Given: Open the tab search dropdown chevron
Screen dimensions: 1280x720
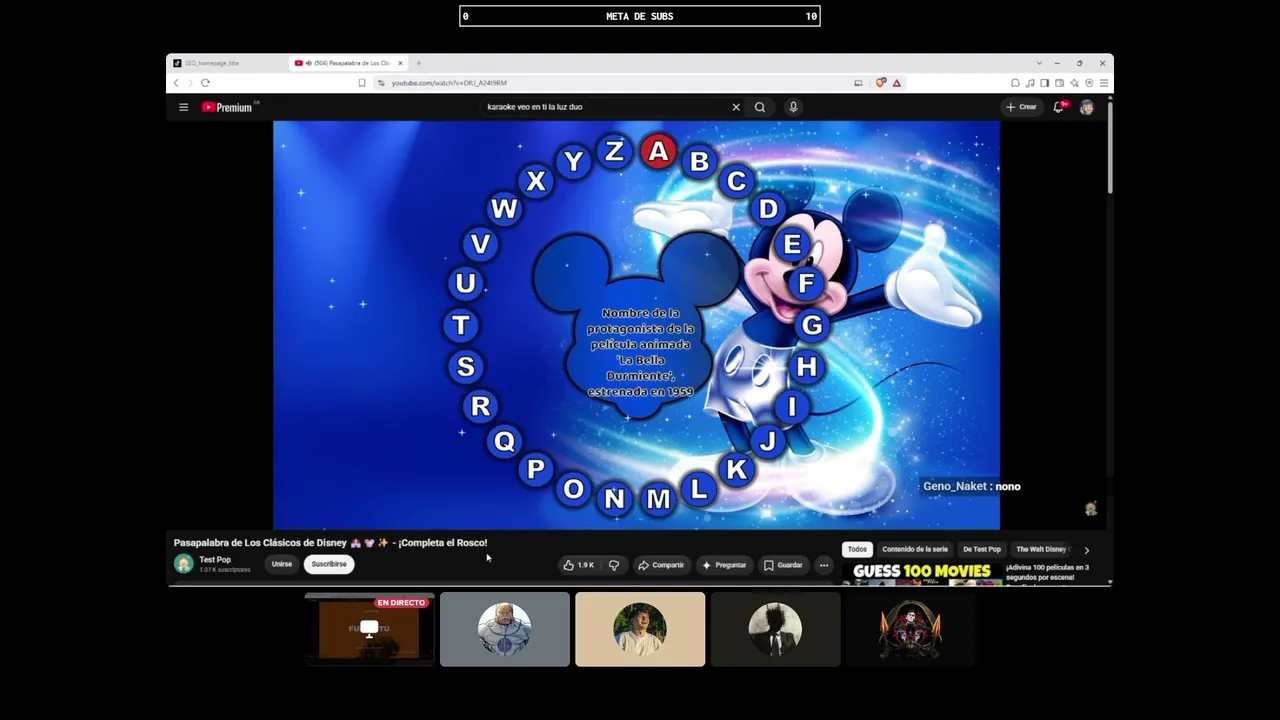Looking at the screenshot, I should click(x=1039, y=63).
